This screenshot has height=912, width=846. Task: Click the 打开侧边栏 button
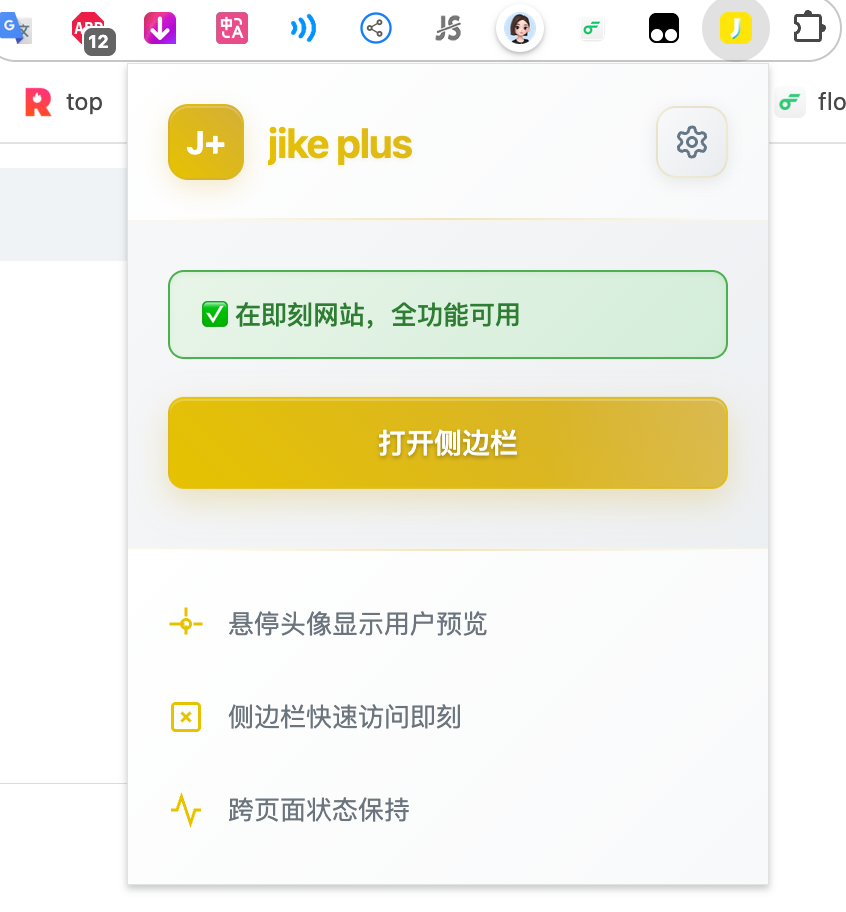coord(447,443)
